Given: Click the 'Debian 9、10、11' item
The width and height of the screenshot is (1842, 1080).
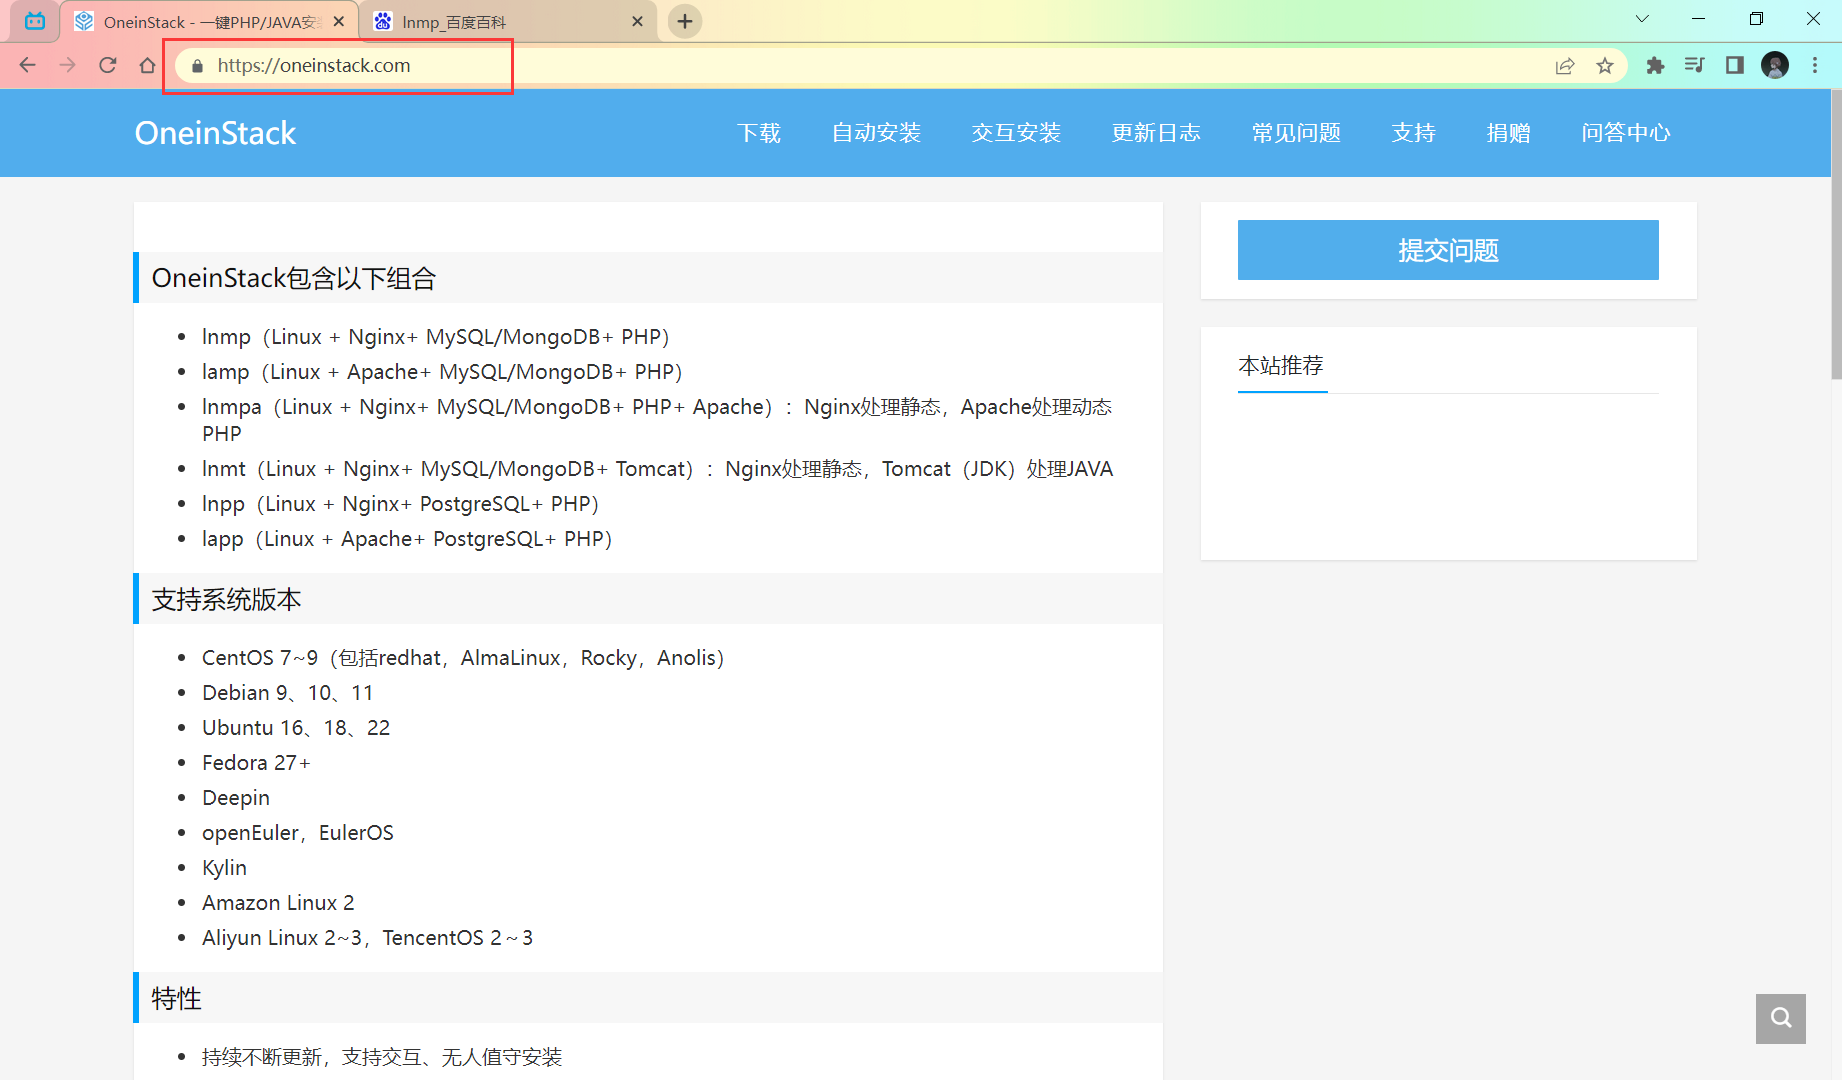Looking at the screenshot, I should (288, 693).
